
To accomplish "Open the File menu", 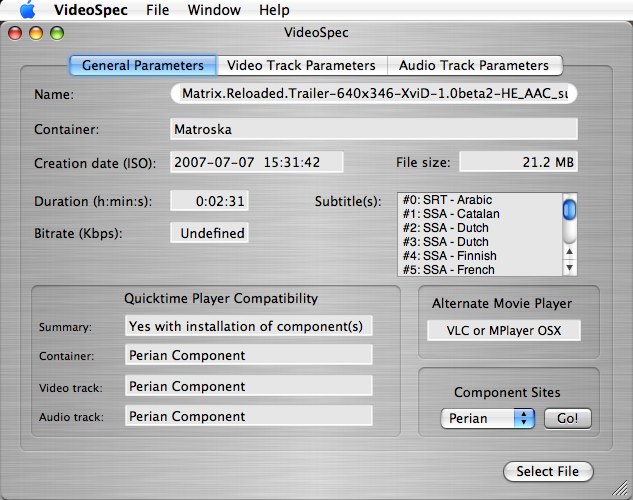I will click(x=157, y=10).
